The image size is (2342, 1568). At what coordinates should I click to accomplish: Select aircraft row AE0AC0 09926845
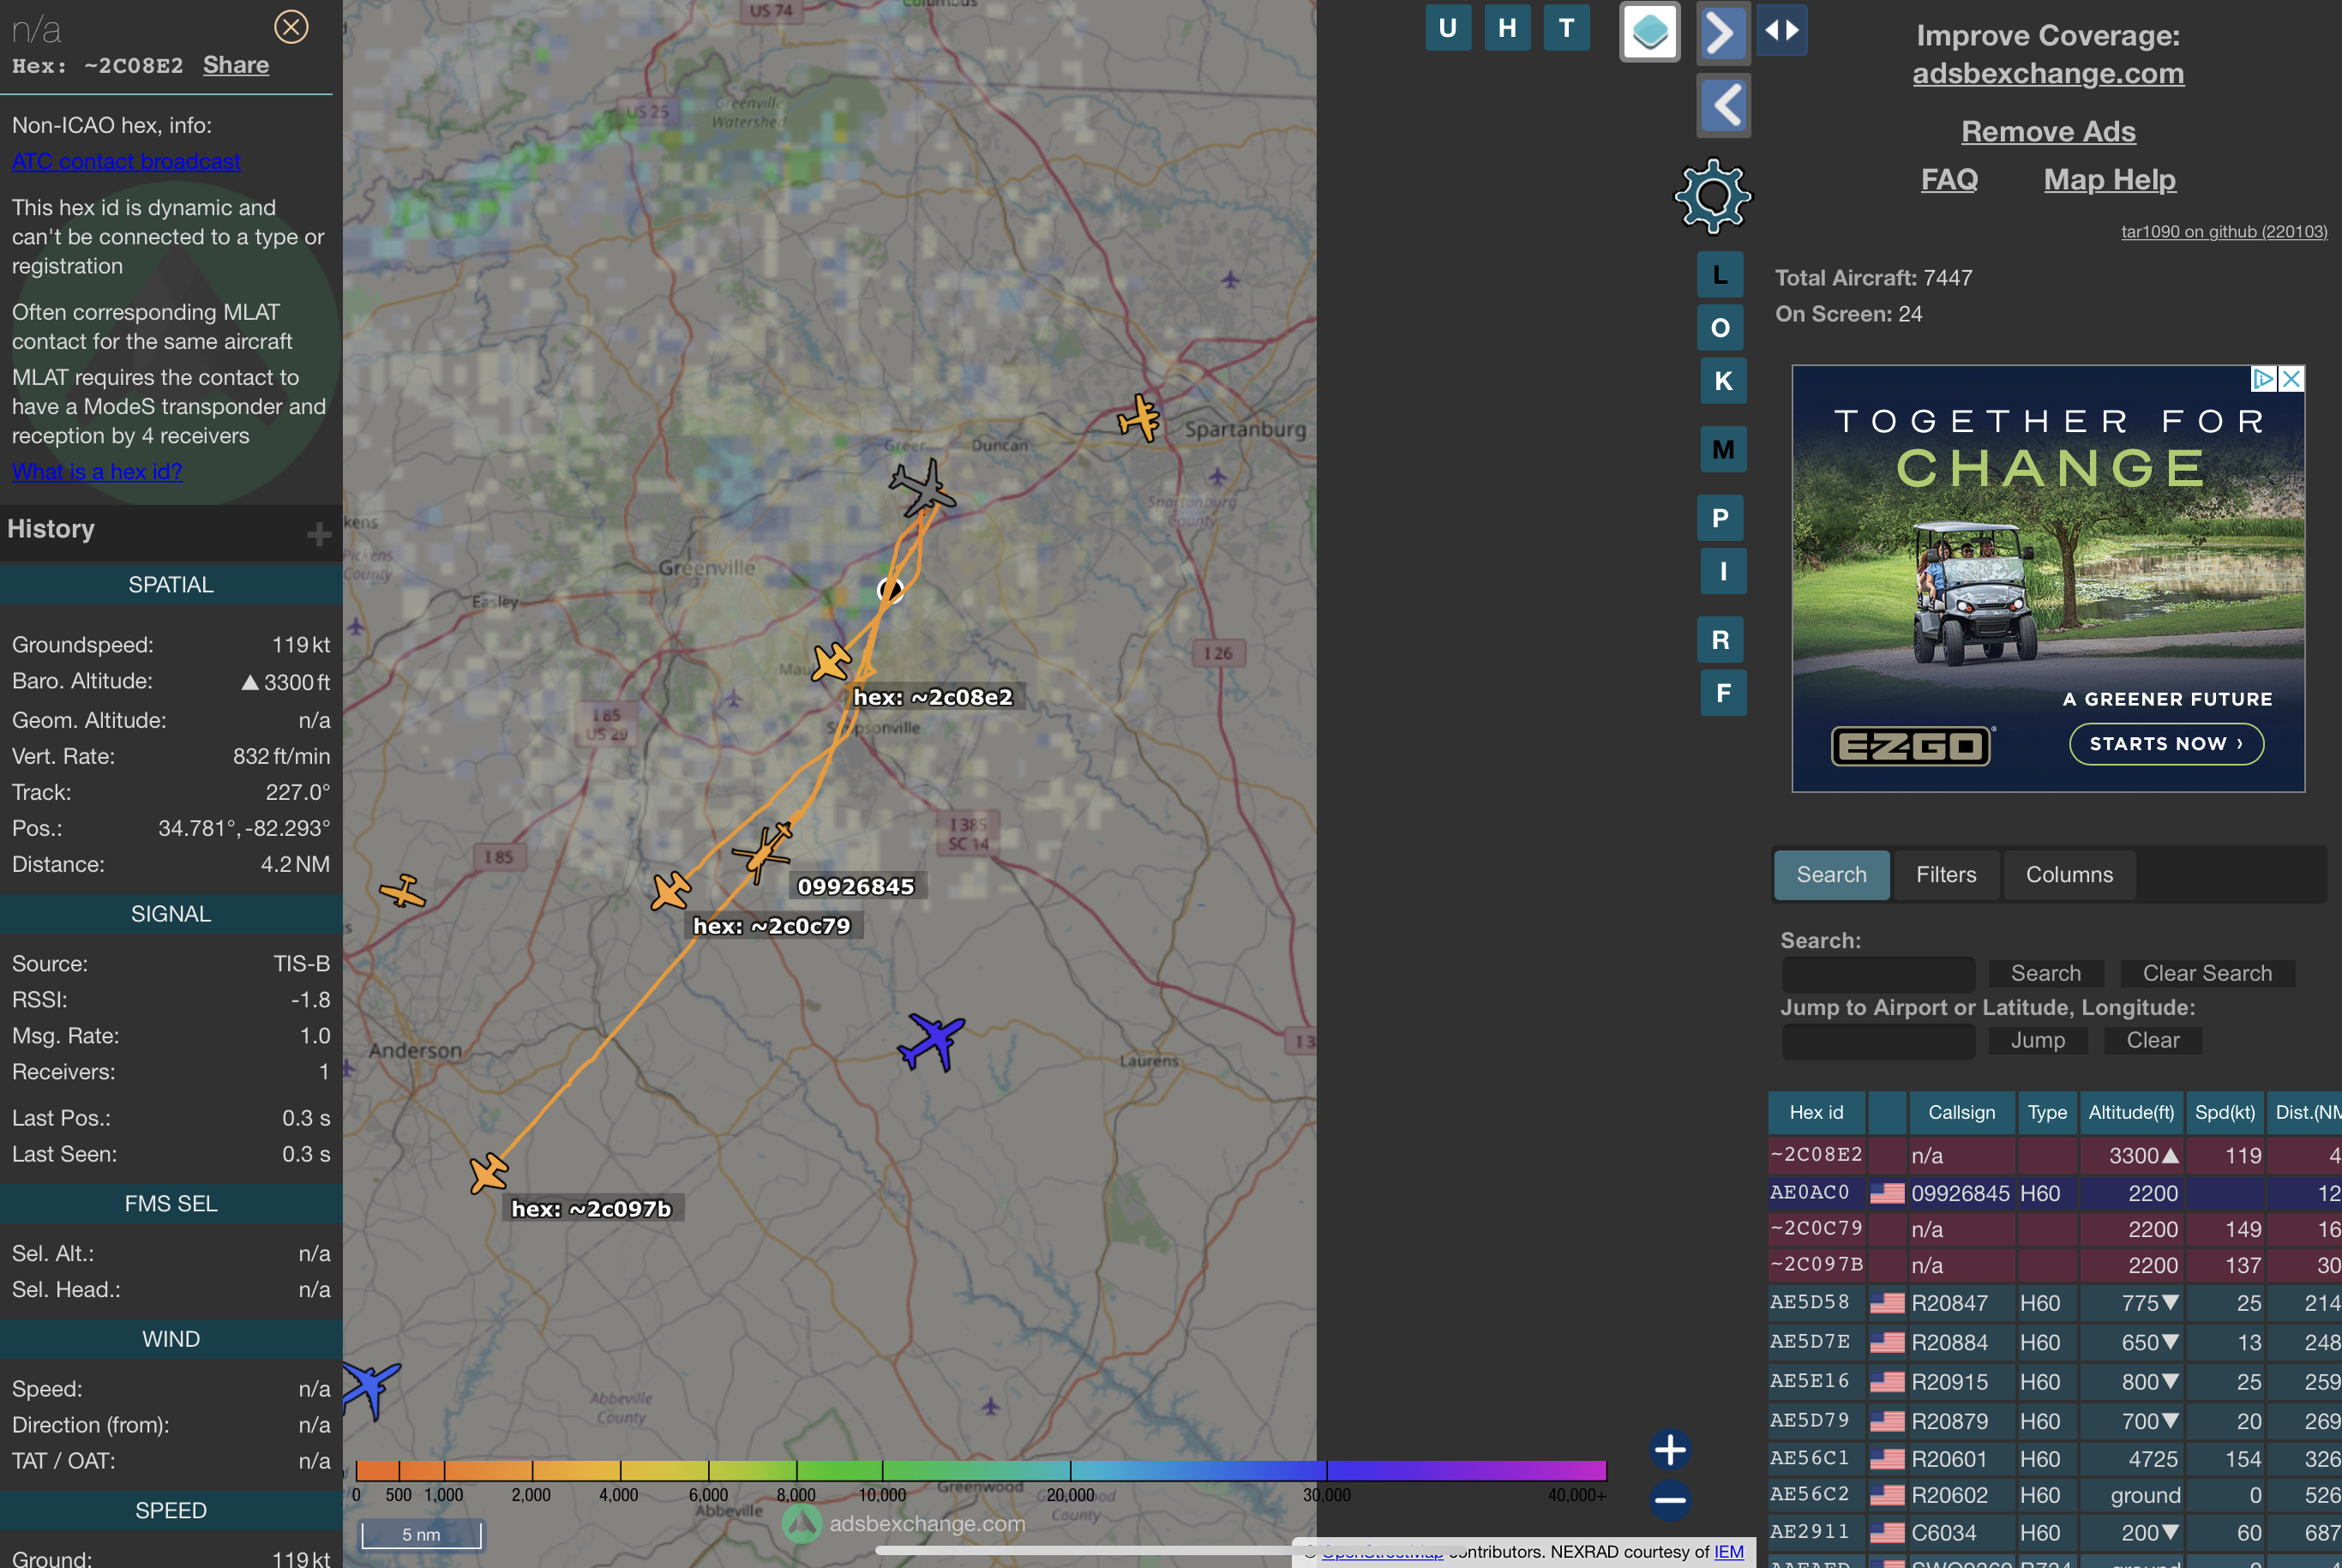tap(2055, 1193)
